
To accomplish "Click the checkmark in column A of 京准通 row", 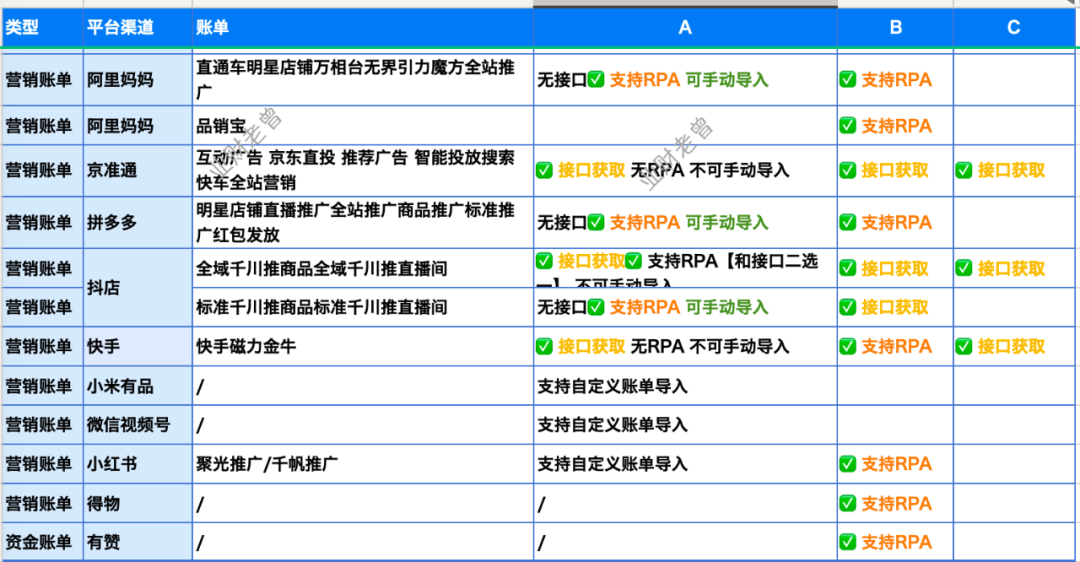I will click(544, 169).
